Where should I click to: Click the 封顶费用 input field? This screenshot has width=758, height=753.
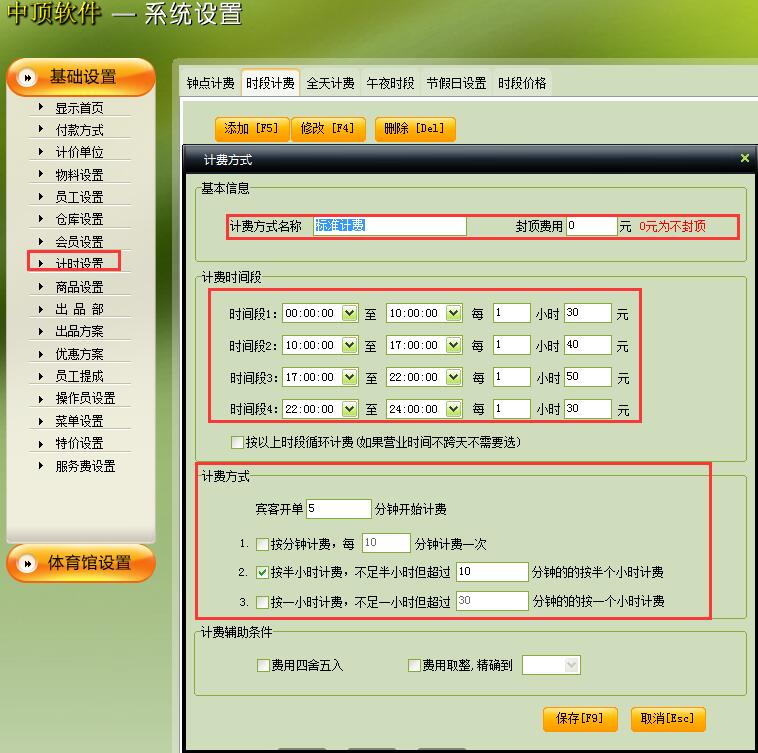click(592, 226)
